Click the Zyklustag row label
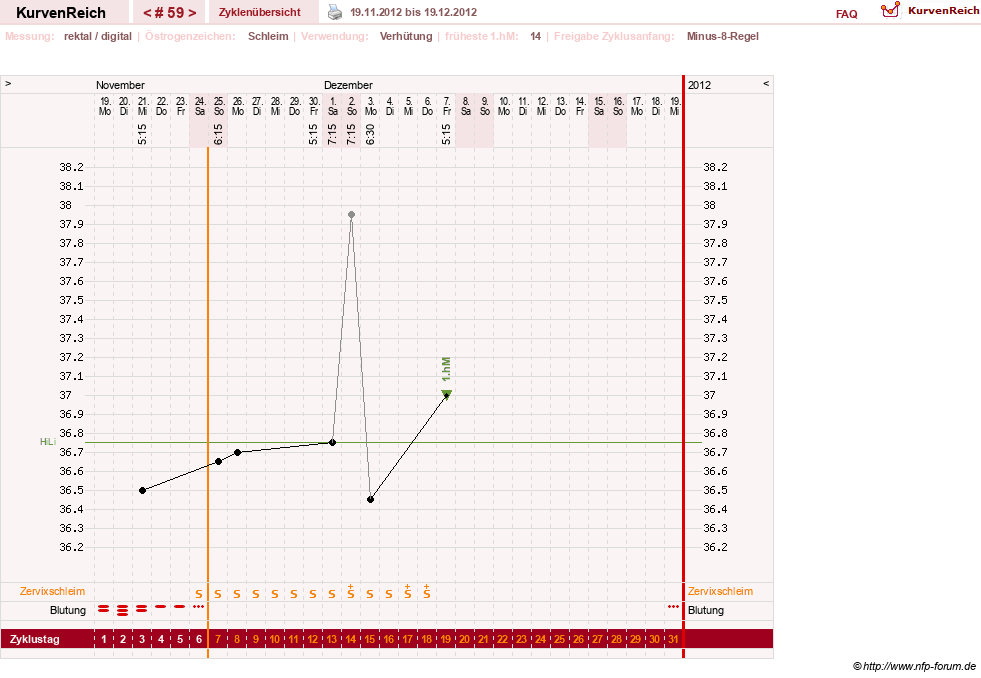Viewport: 981px width, 678px height. click(34, 639)
